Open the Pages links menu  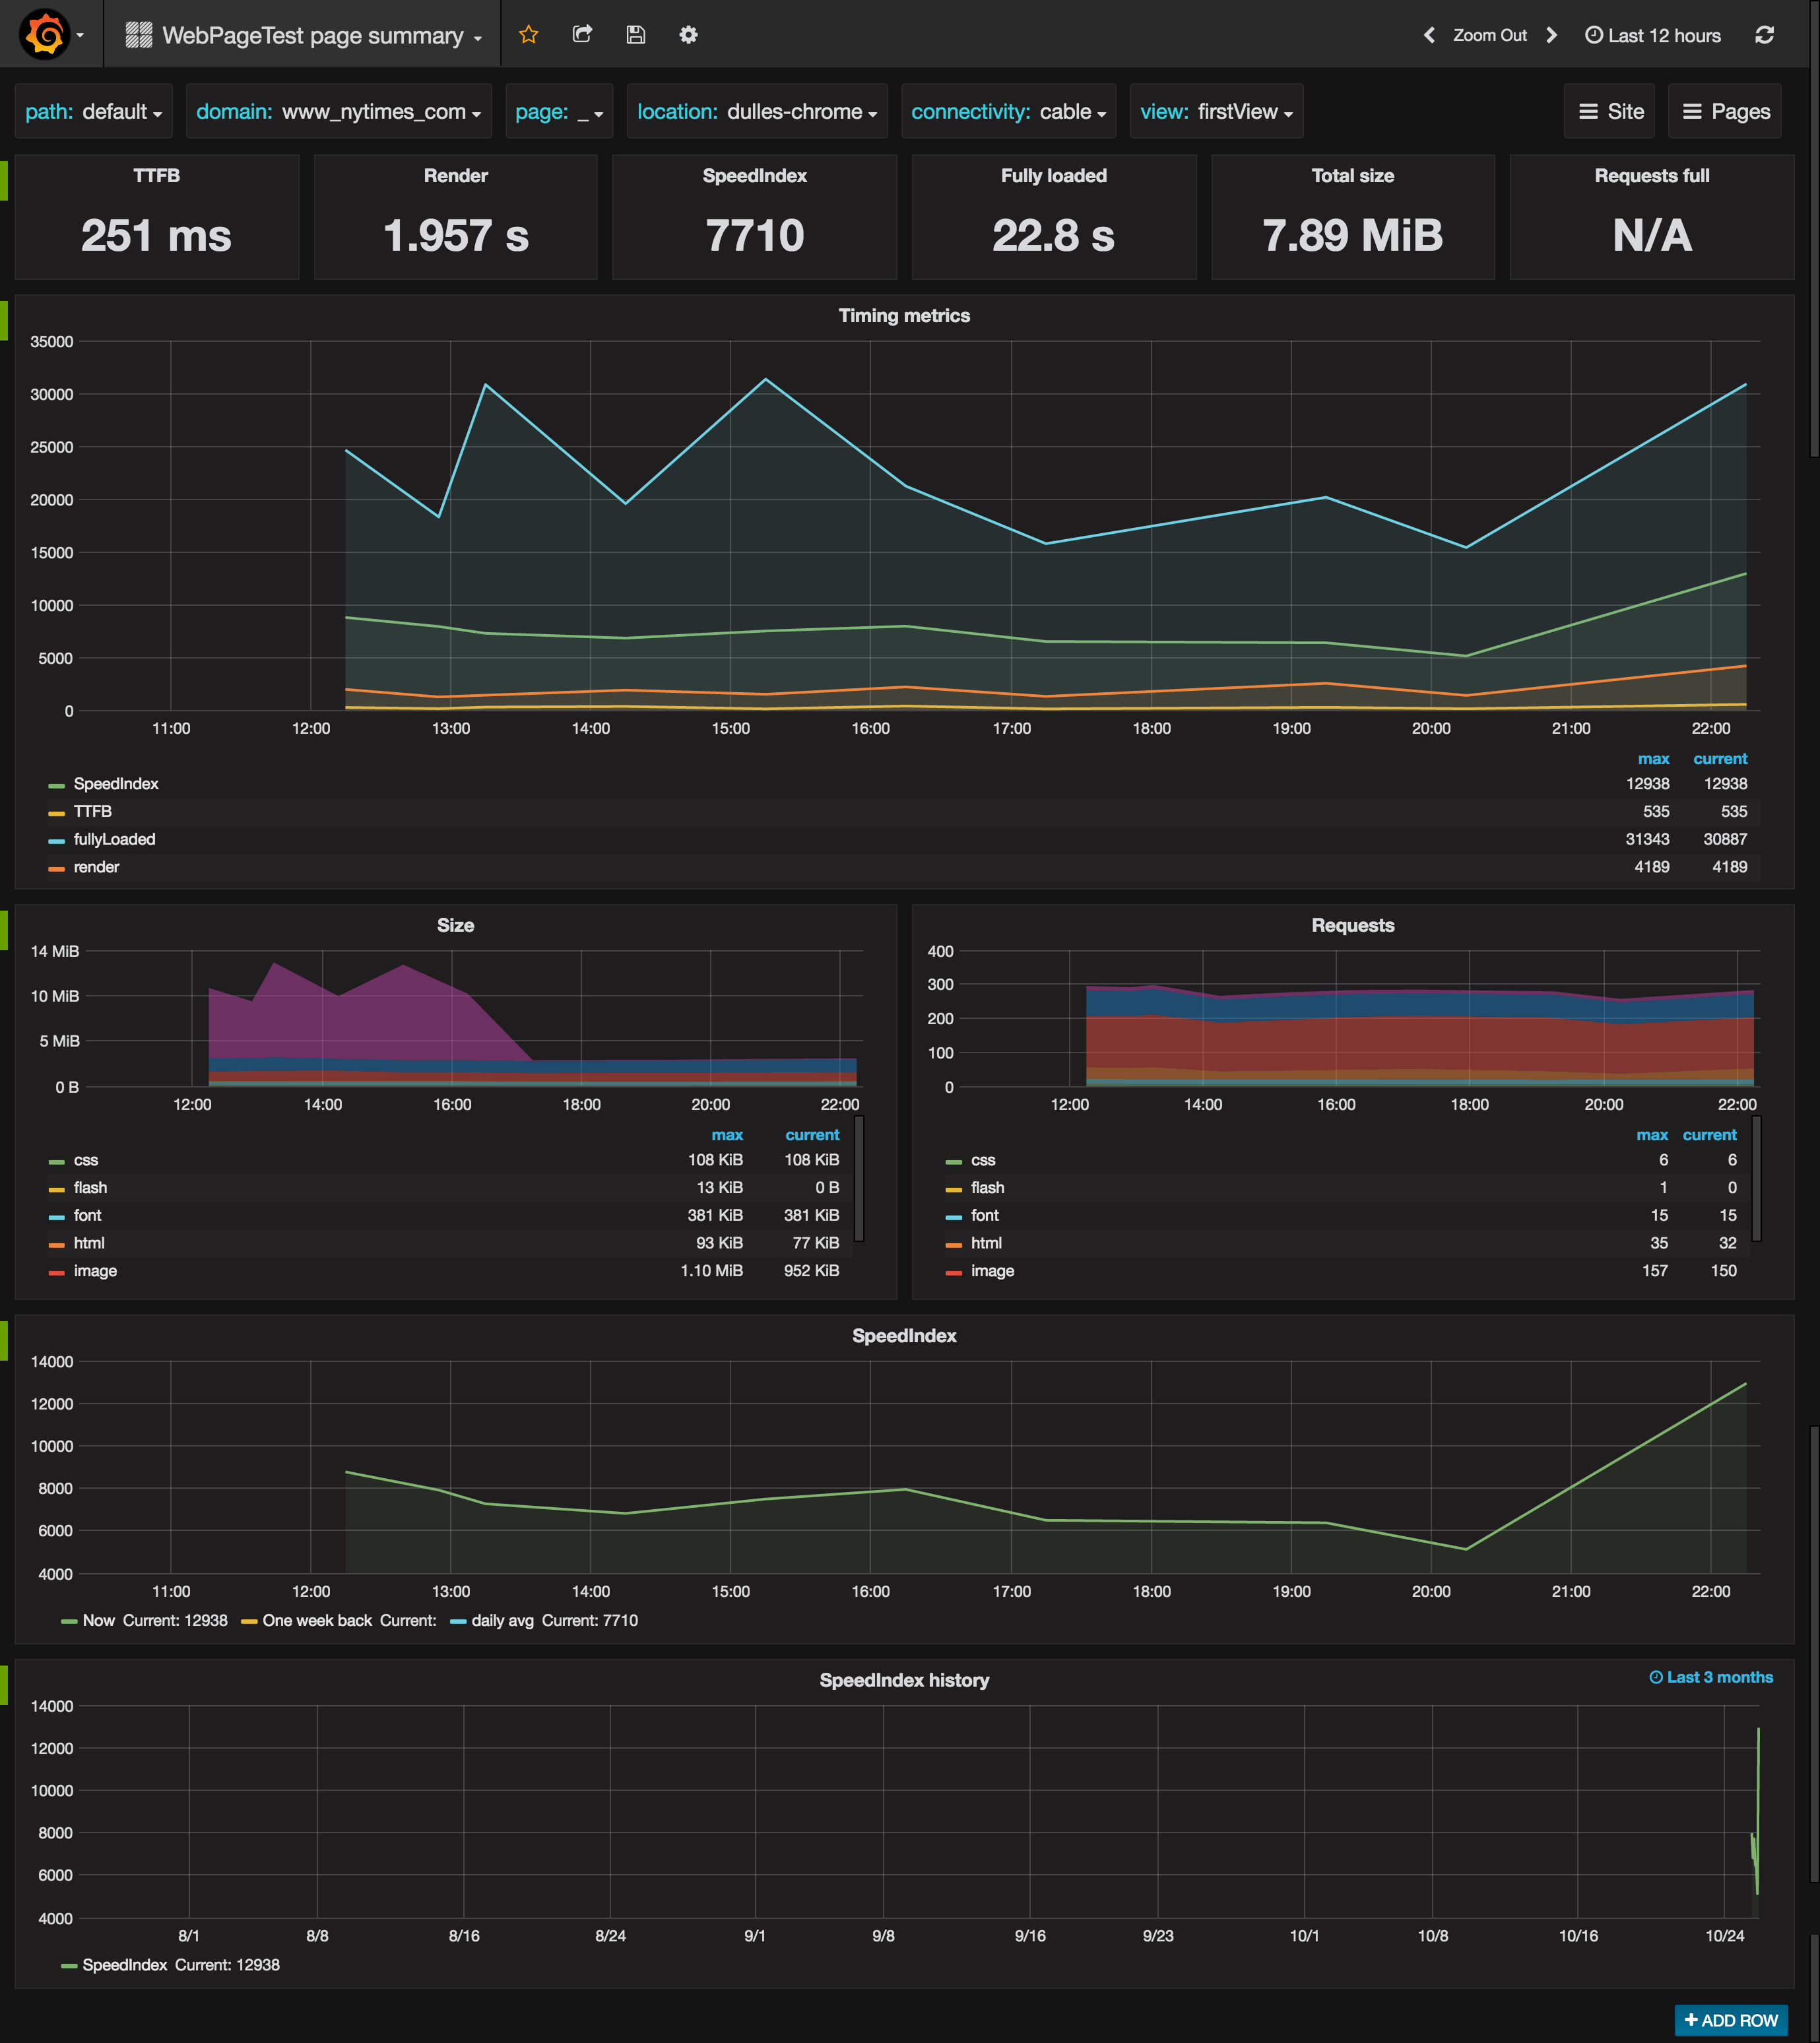coord(1726,112)
